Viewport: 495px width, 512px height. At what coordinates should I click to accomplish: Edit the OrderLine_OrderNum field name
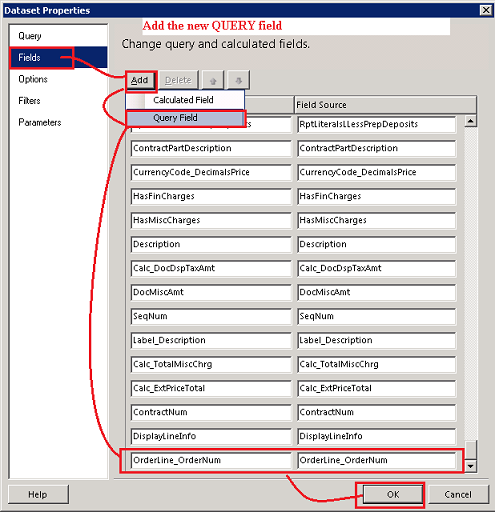click(x=211, y=460)
